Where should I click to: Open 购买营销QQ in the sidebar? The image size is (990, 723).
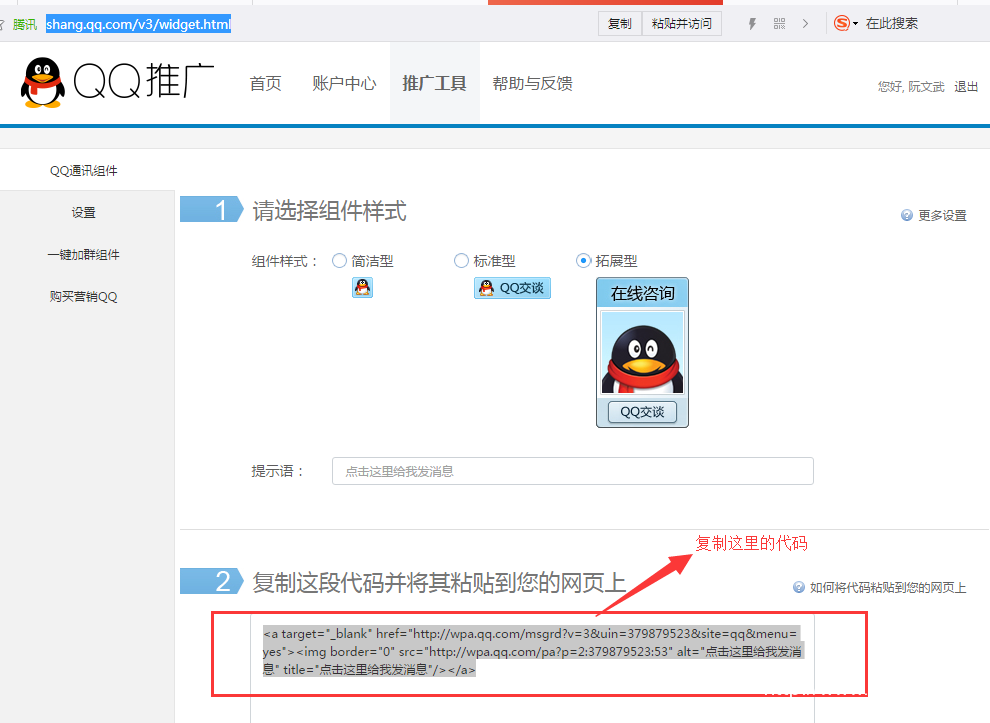point(83,296)
